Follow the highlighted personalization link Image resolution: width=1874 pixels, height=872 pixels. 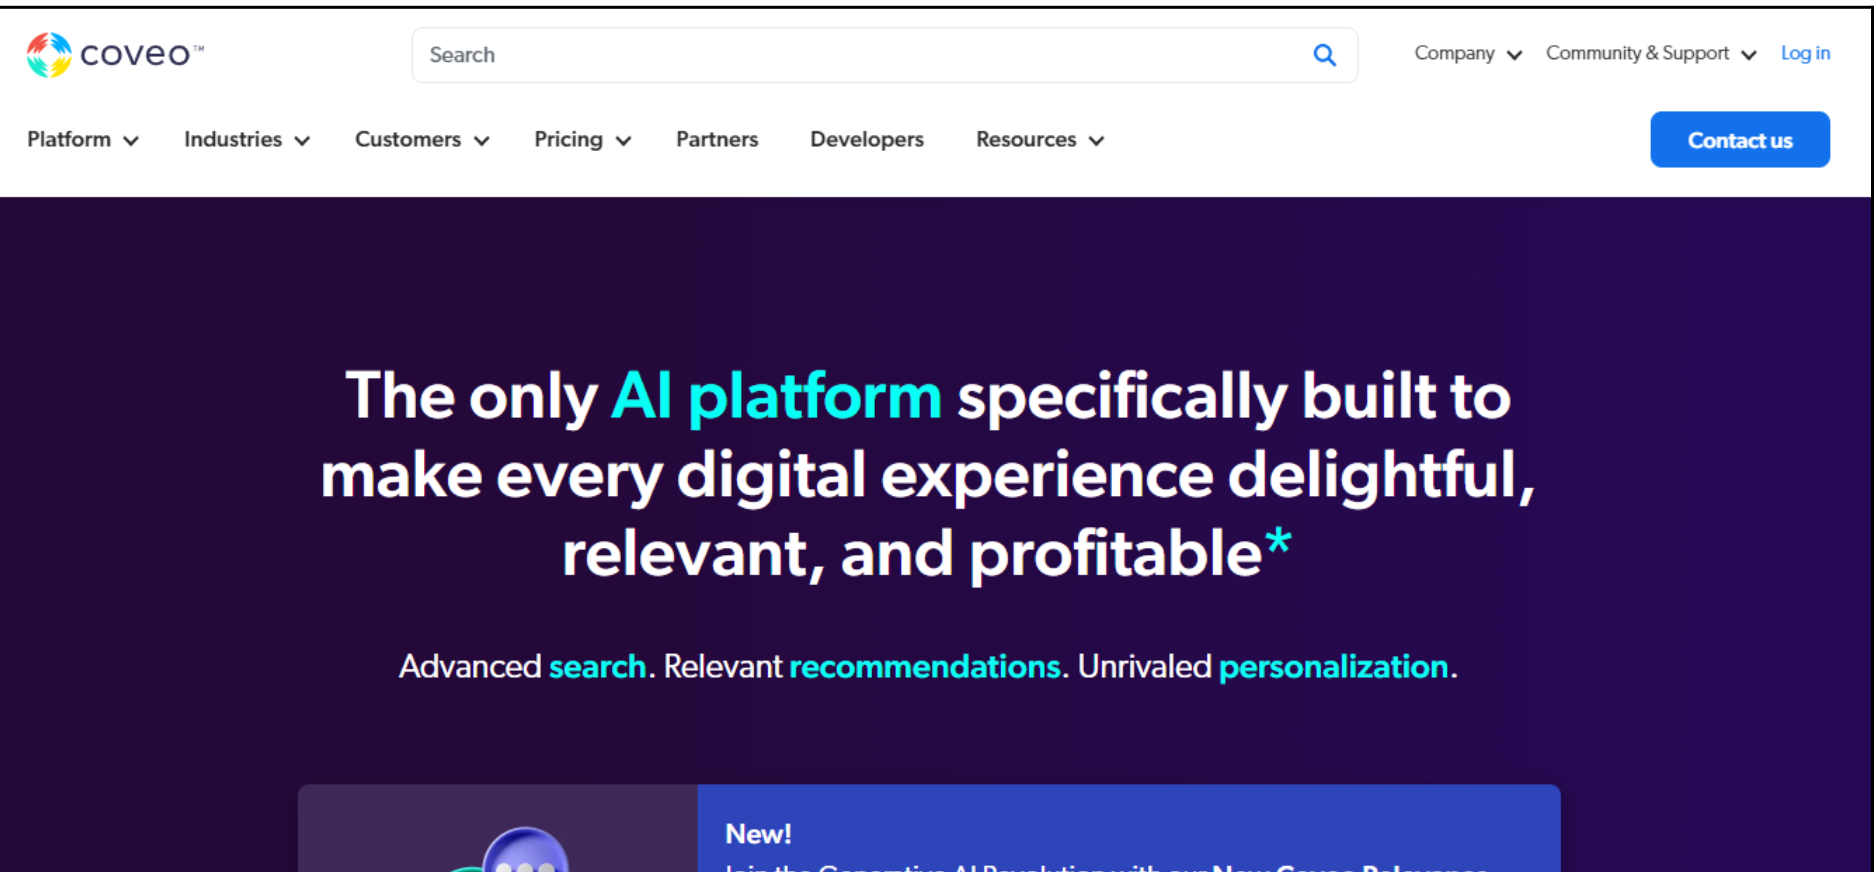pyautogui.click(x=1333, y=666)
